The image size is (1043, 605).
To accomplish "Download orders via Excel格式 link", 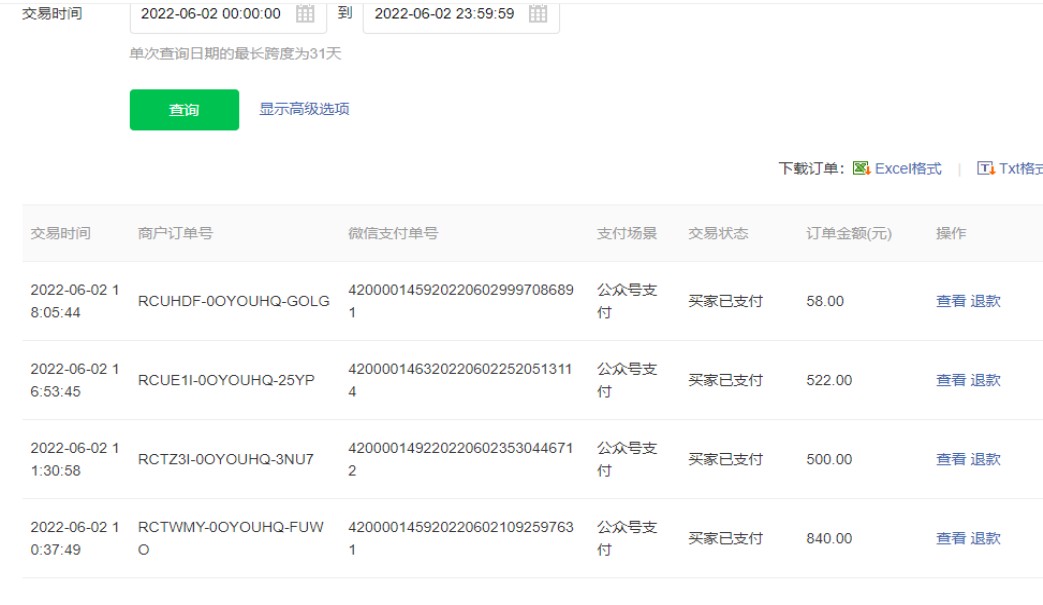I will [x=908, y=169].
